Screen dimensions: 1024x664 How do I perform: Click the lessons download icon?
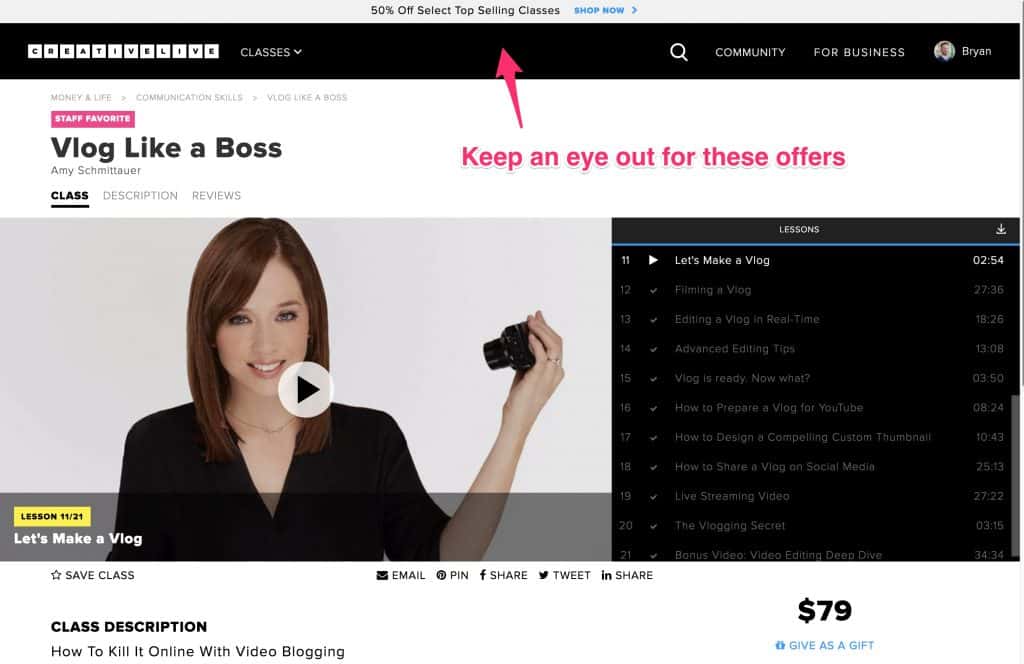1001,229
